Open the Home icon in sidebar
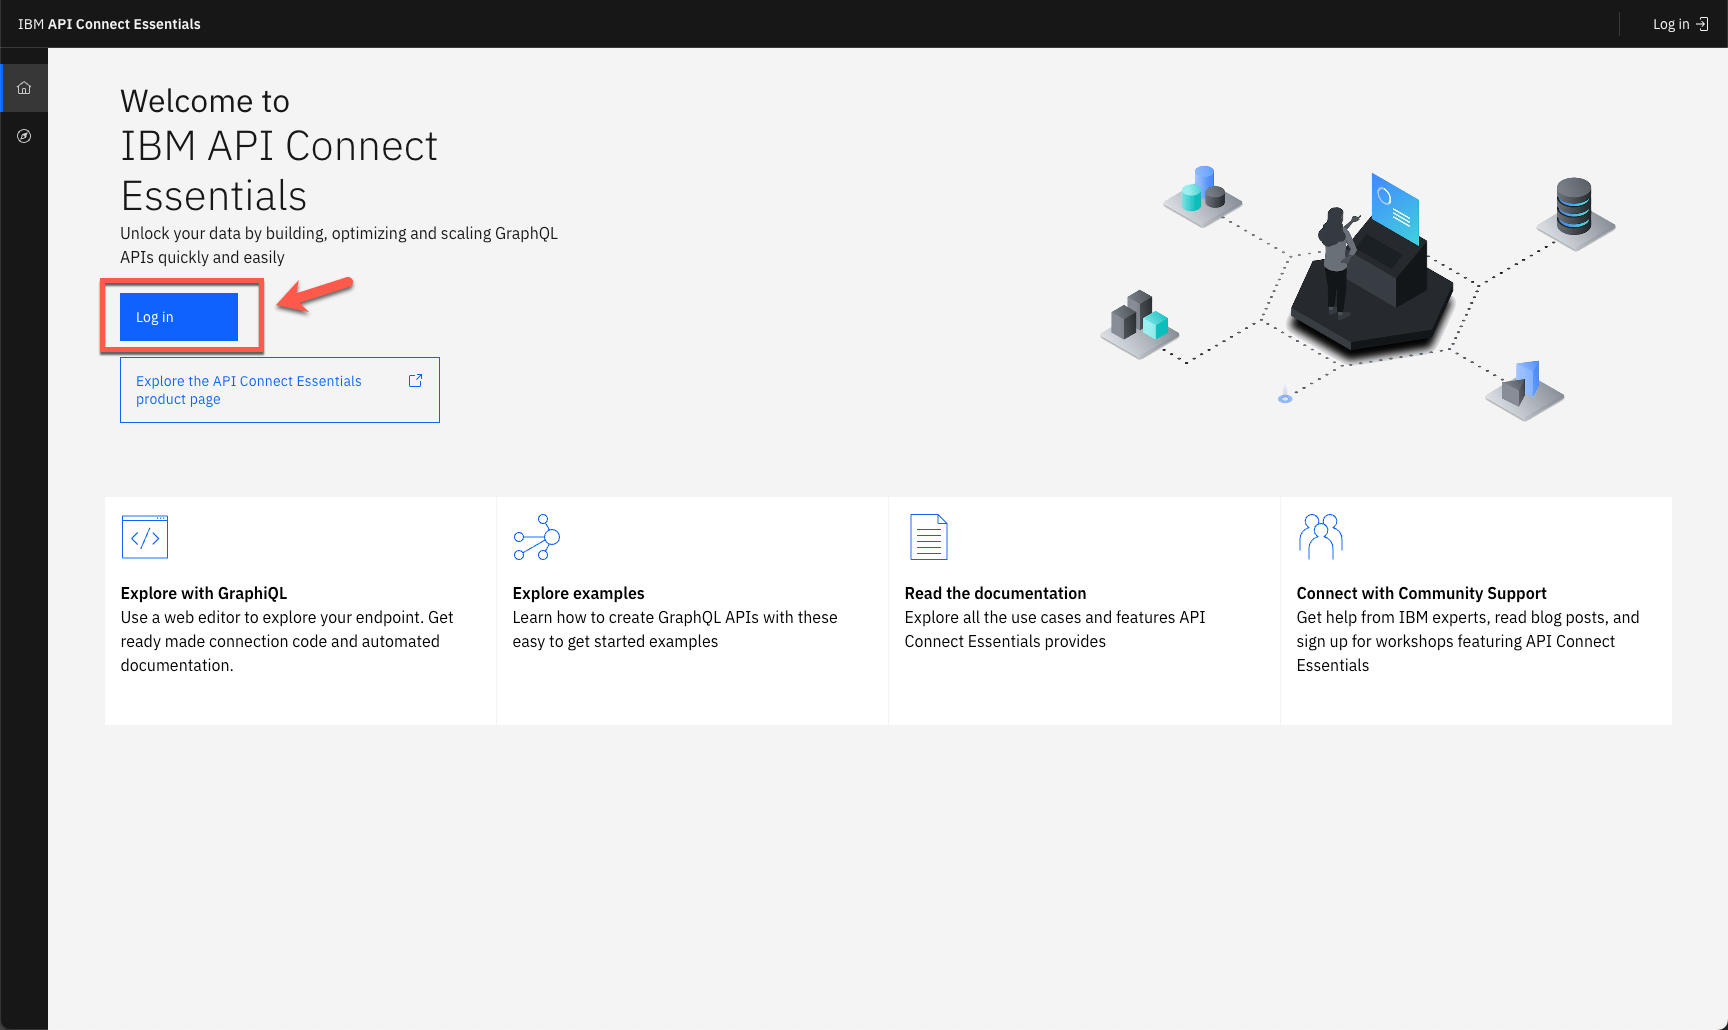 click(x=24, y=88)
